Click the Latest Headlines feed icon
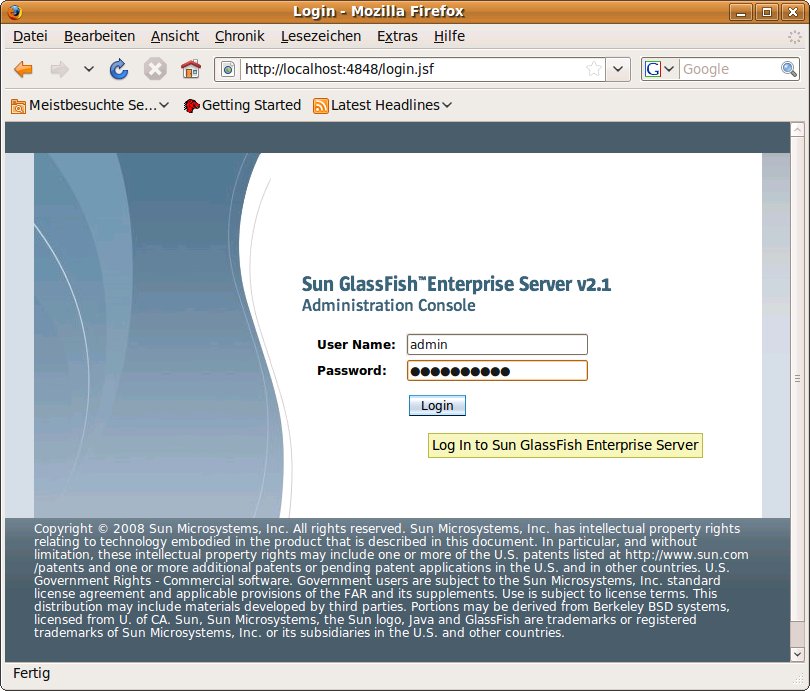 pos(321,105)
